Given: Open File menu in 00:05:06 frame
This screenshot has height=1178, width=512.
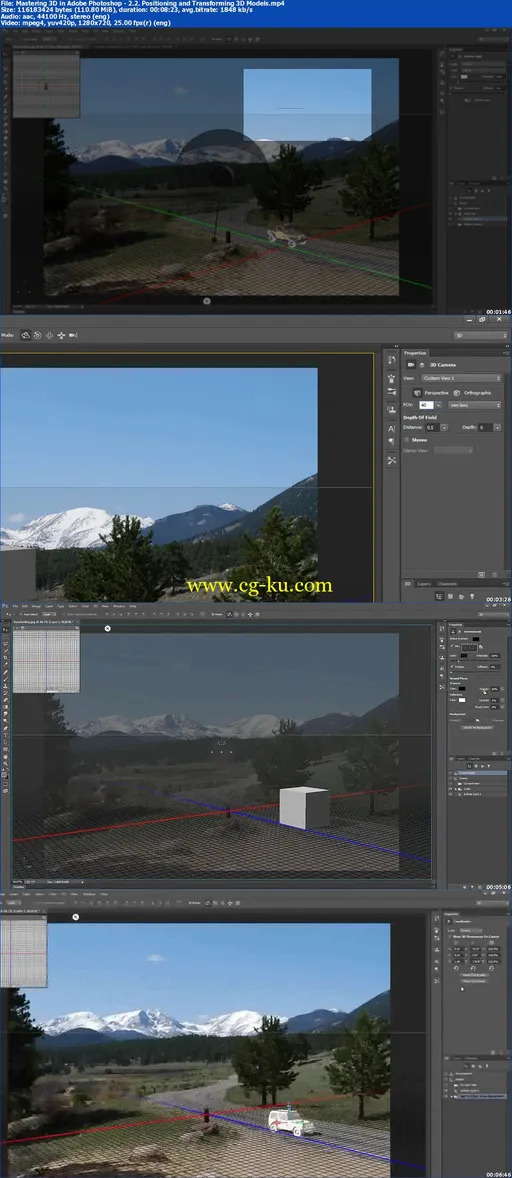Looking at the screenshot, I should (x=15, y=606).
